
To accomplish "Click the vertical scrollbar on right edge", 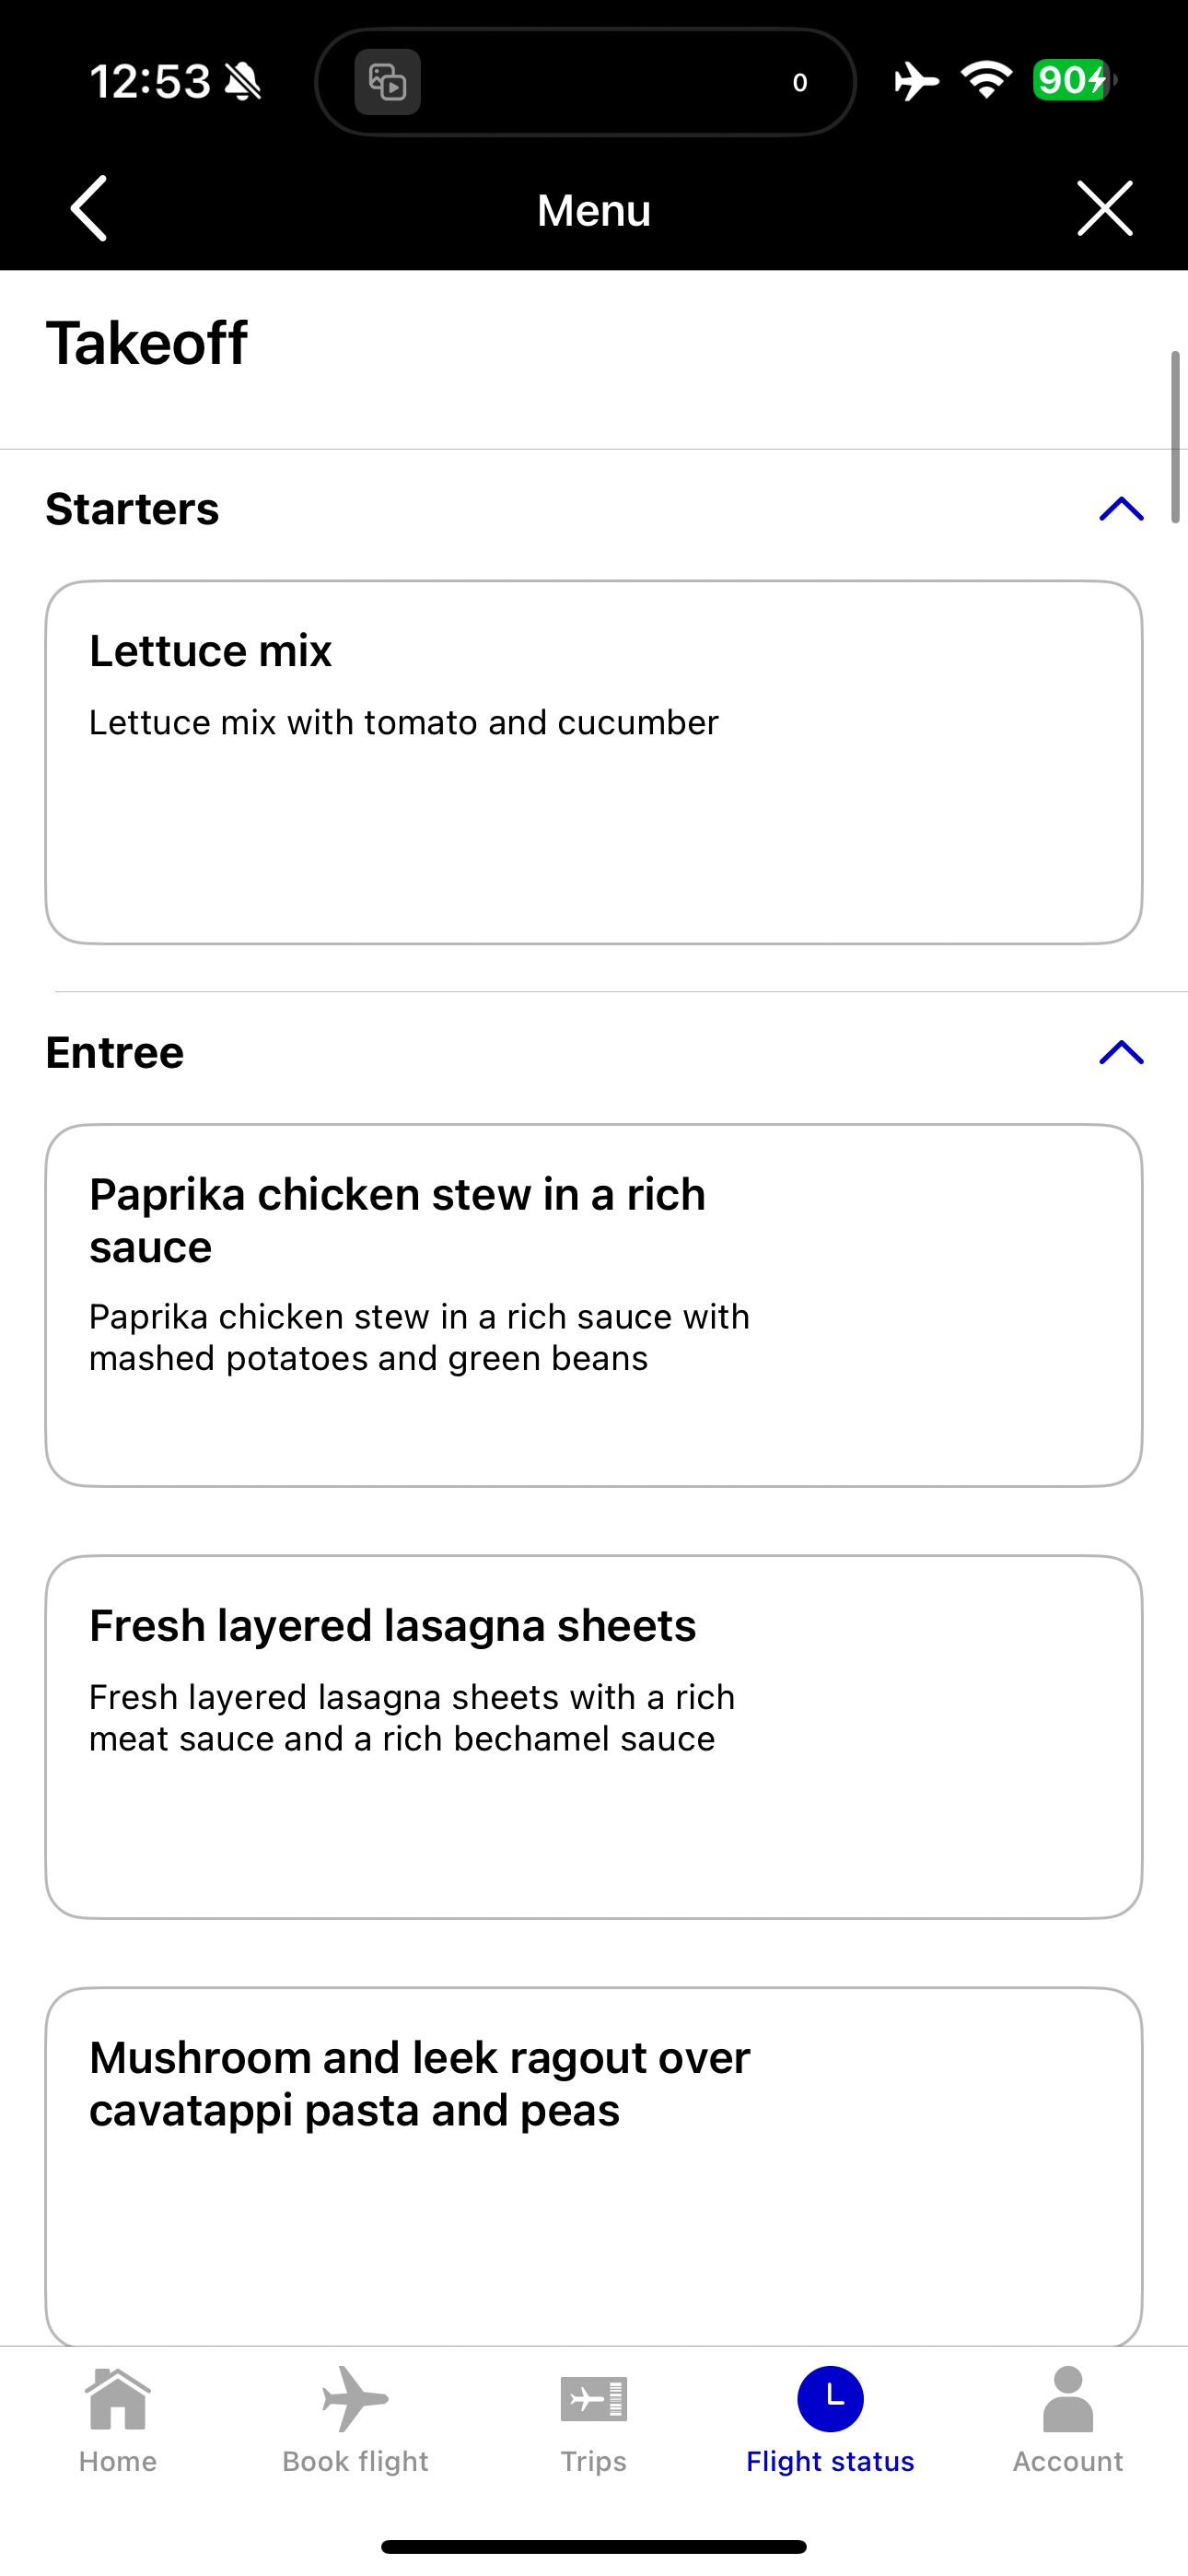I will click(x=1176, y=437).
